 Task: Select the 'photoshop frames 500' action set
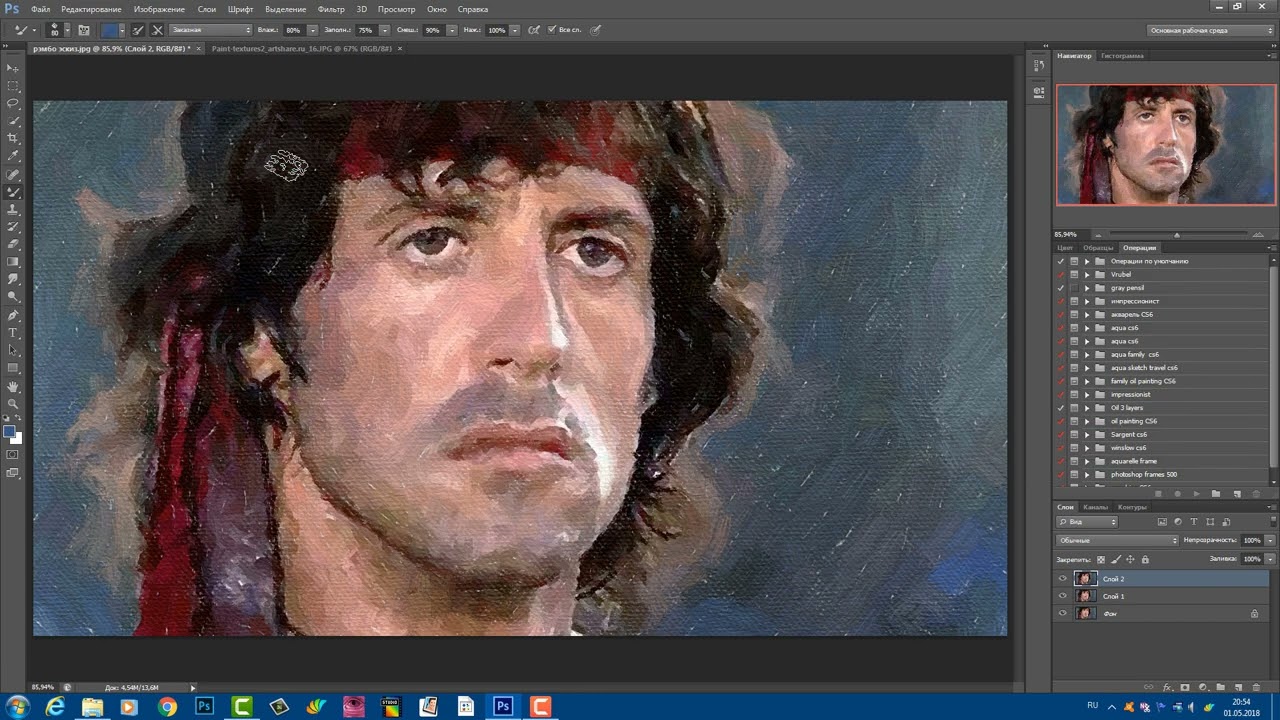[x=1143, y=474]
